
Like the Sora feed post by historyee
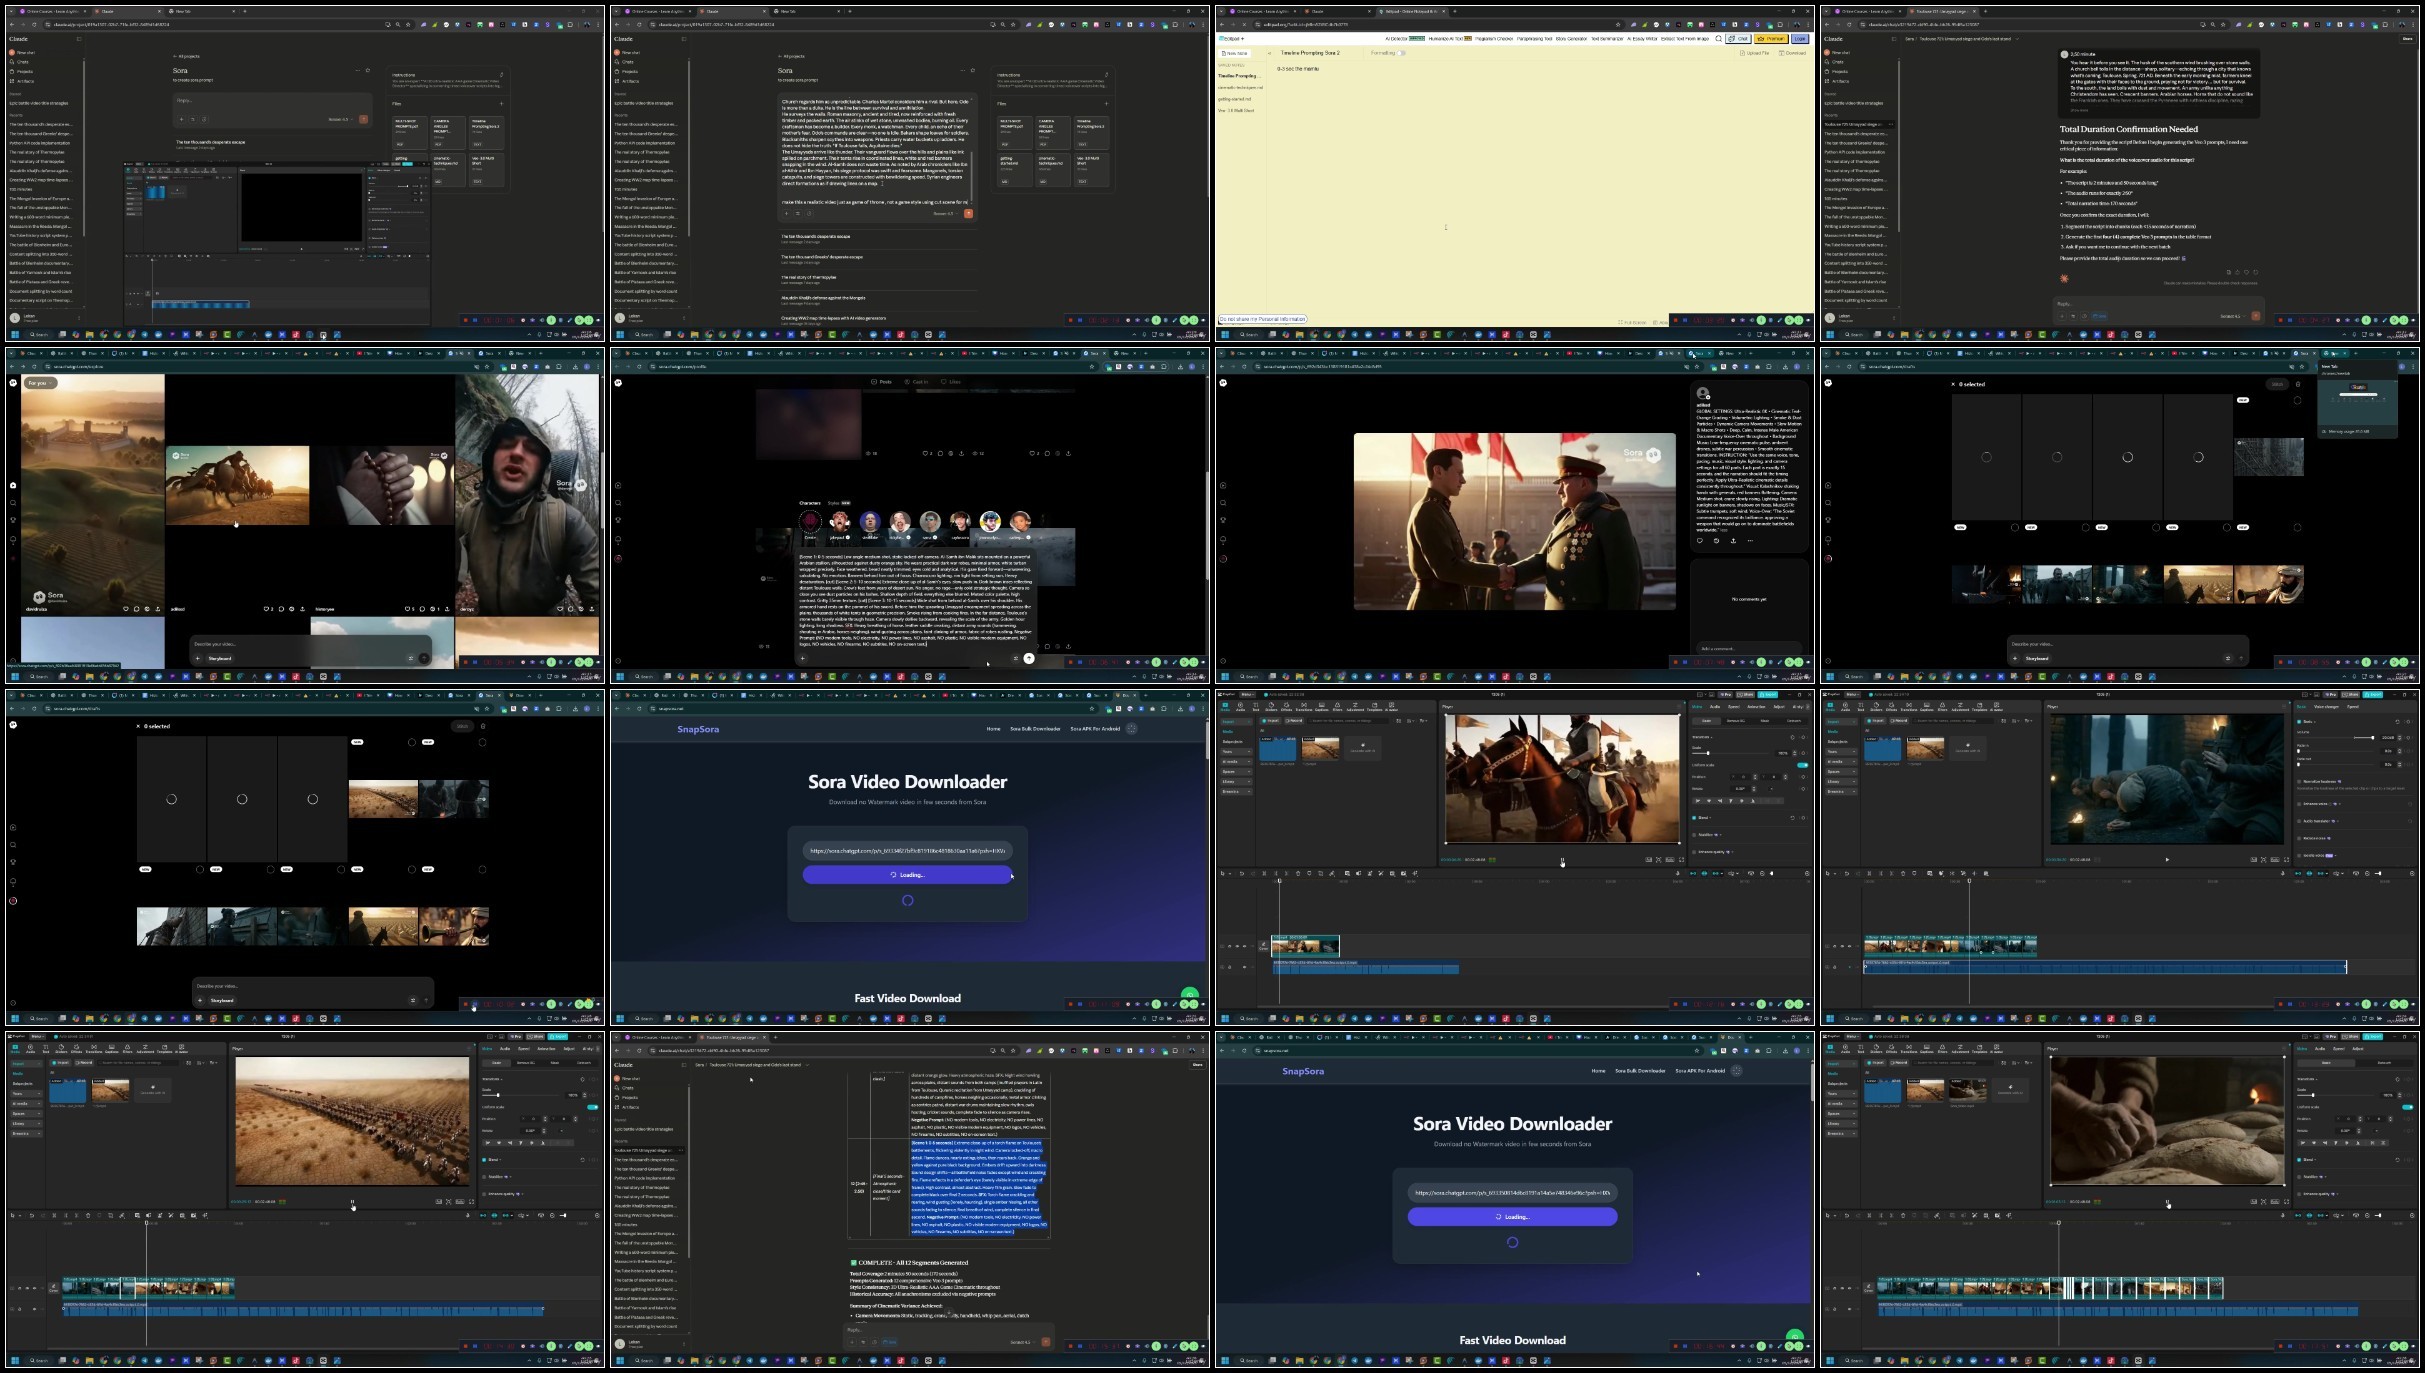408,609
